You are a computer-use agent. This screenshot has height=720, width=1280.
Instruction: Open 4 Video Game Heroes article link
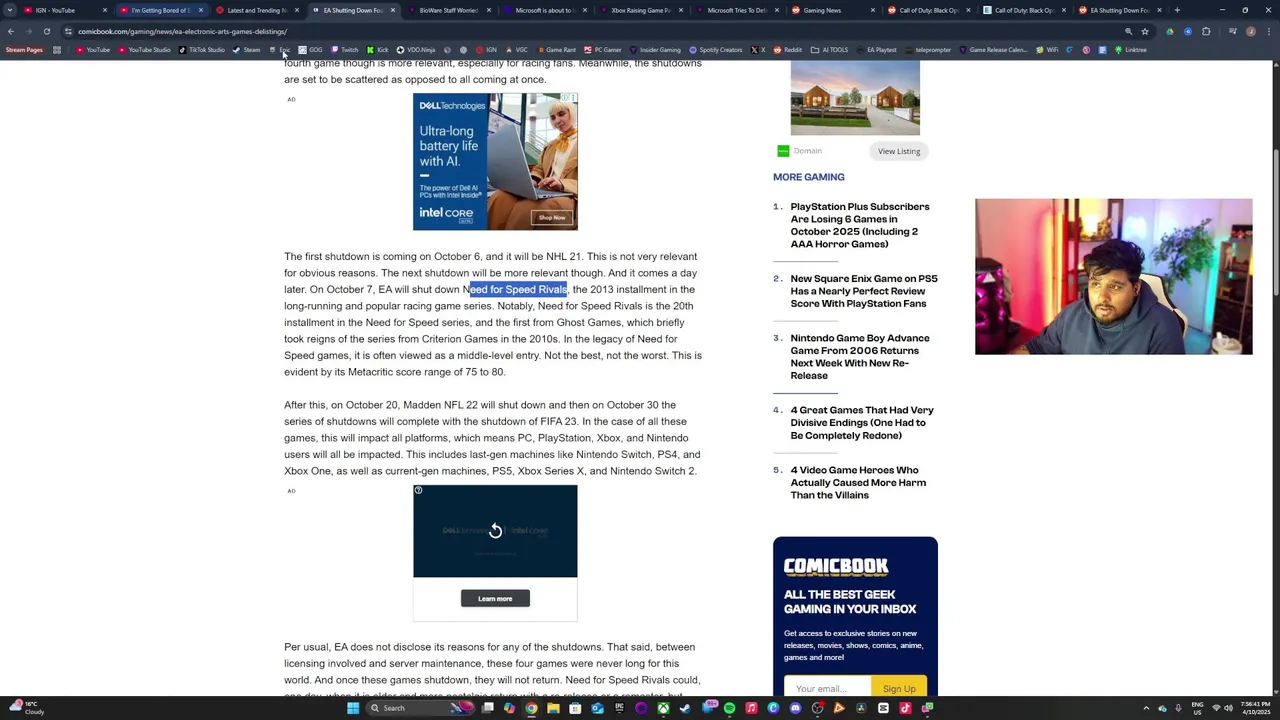[858, 482]
